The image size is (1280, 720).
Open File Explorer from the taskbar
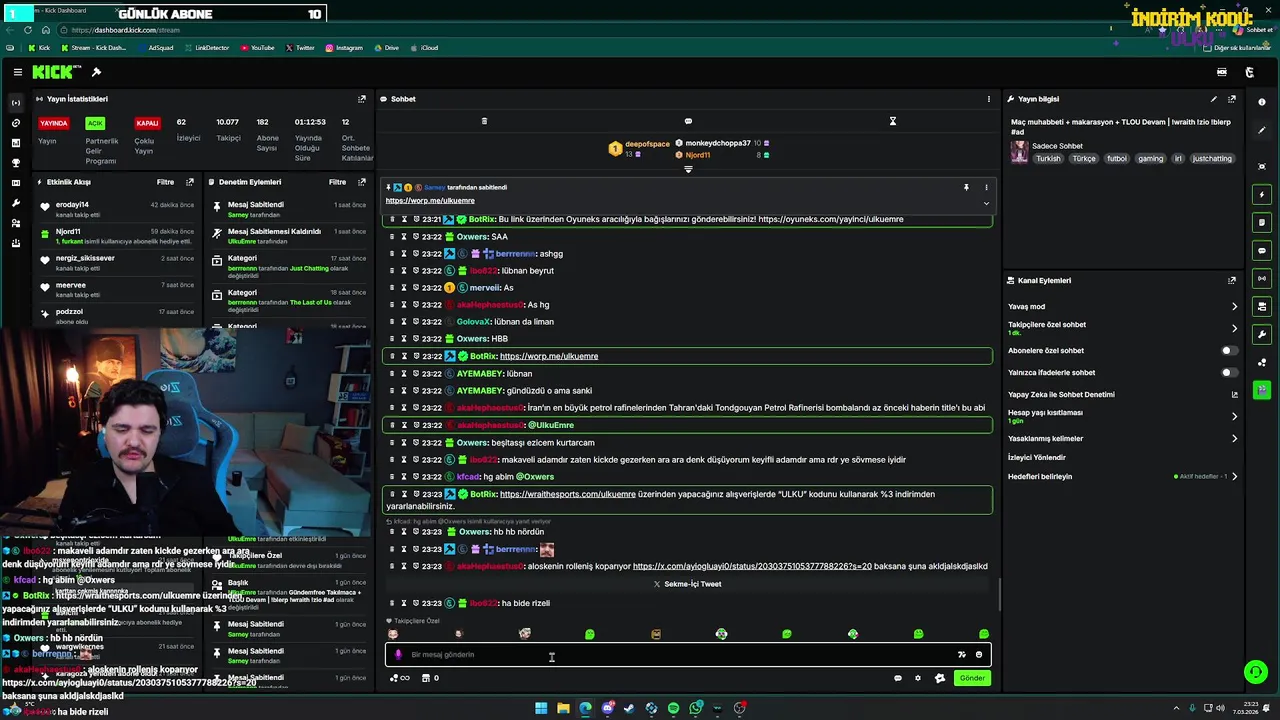(x=563, y=708)
